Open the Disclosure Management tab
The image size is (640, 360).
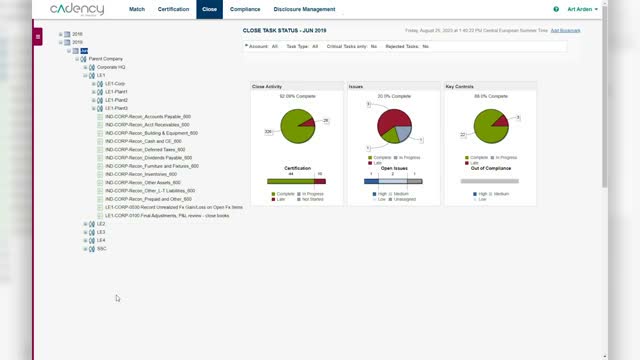tap(304, 9)
